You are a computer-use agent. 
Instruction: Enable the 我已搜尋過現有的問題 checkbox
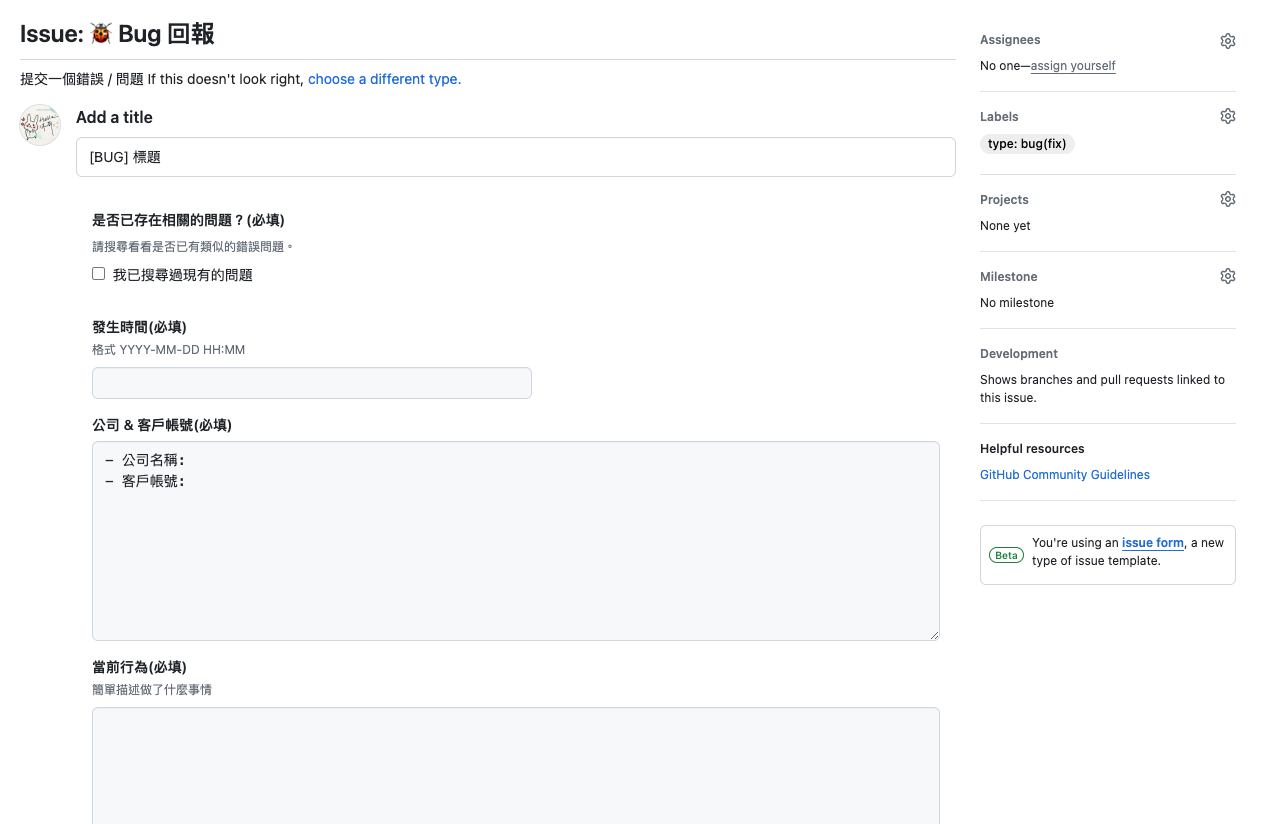coord(98,272)
